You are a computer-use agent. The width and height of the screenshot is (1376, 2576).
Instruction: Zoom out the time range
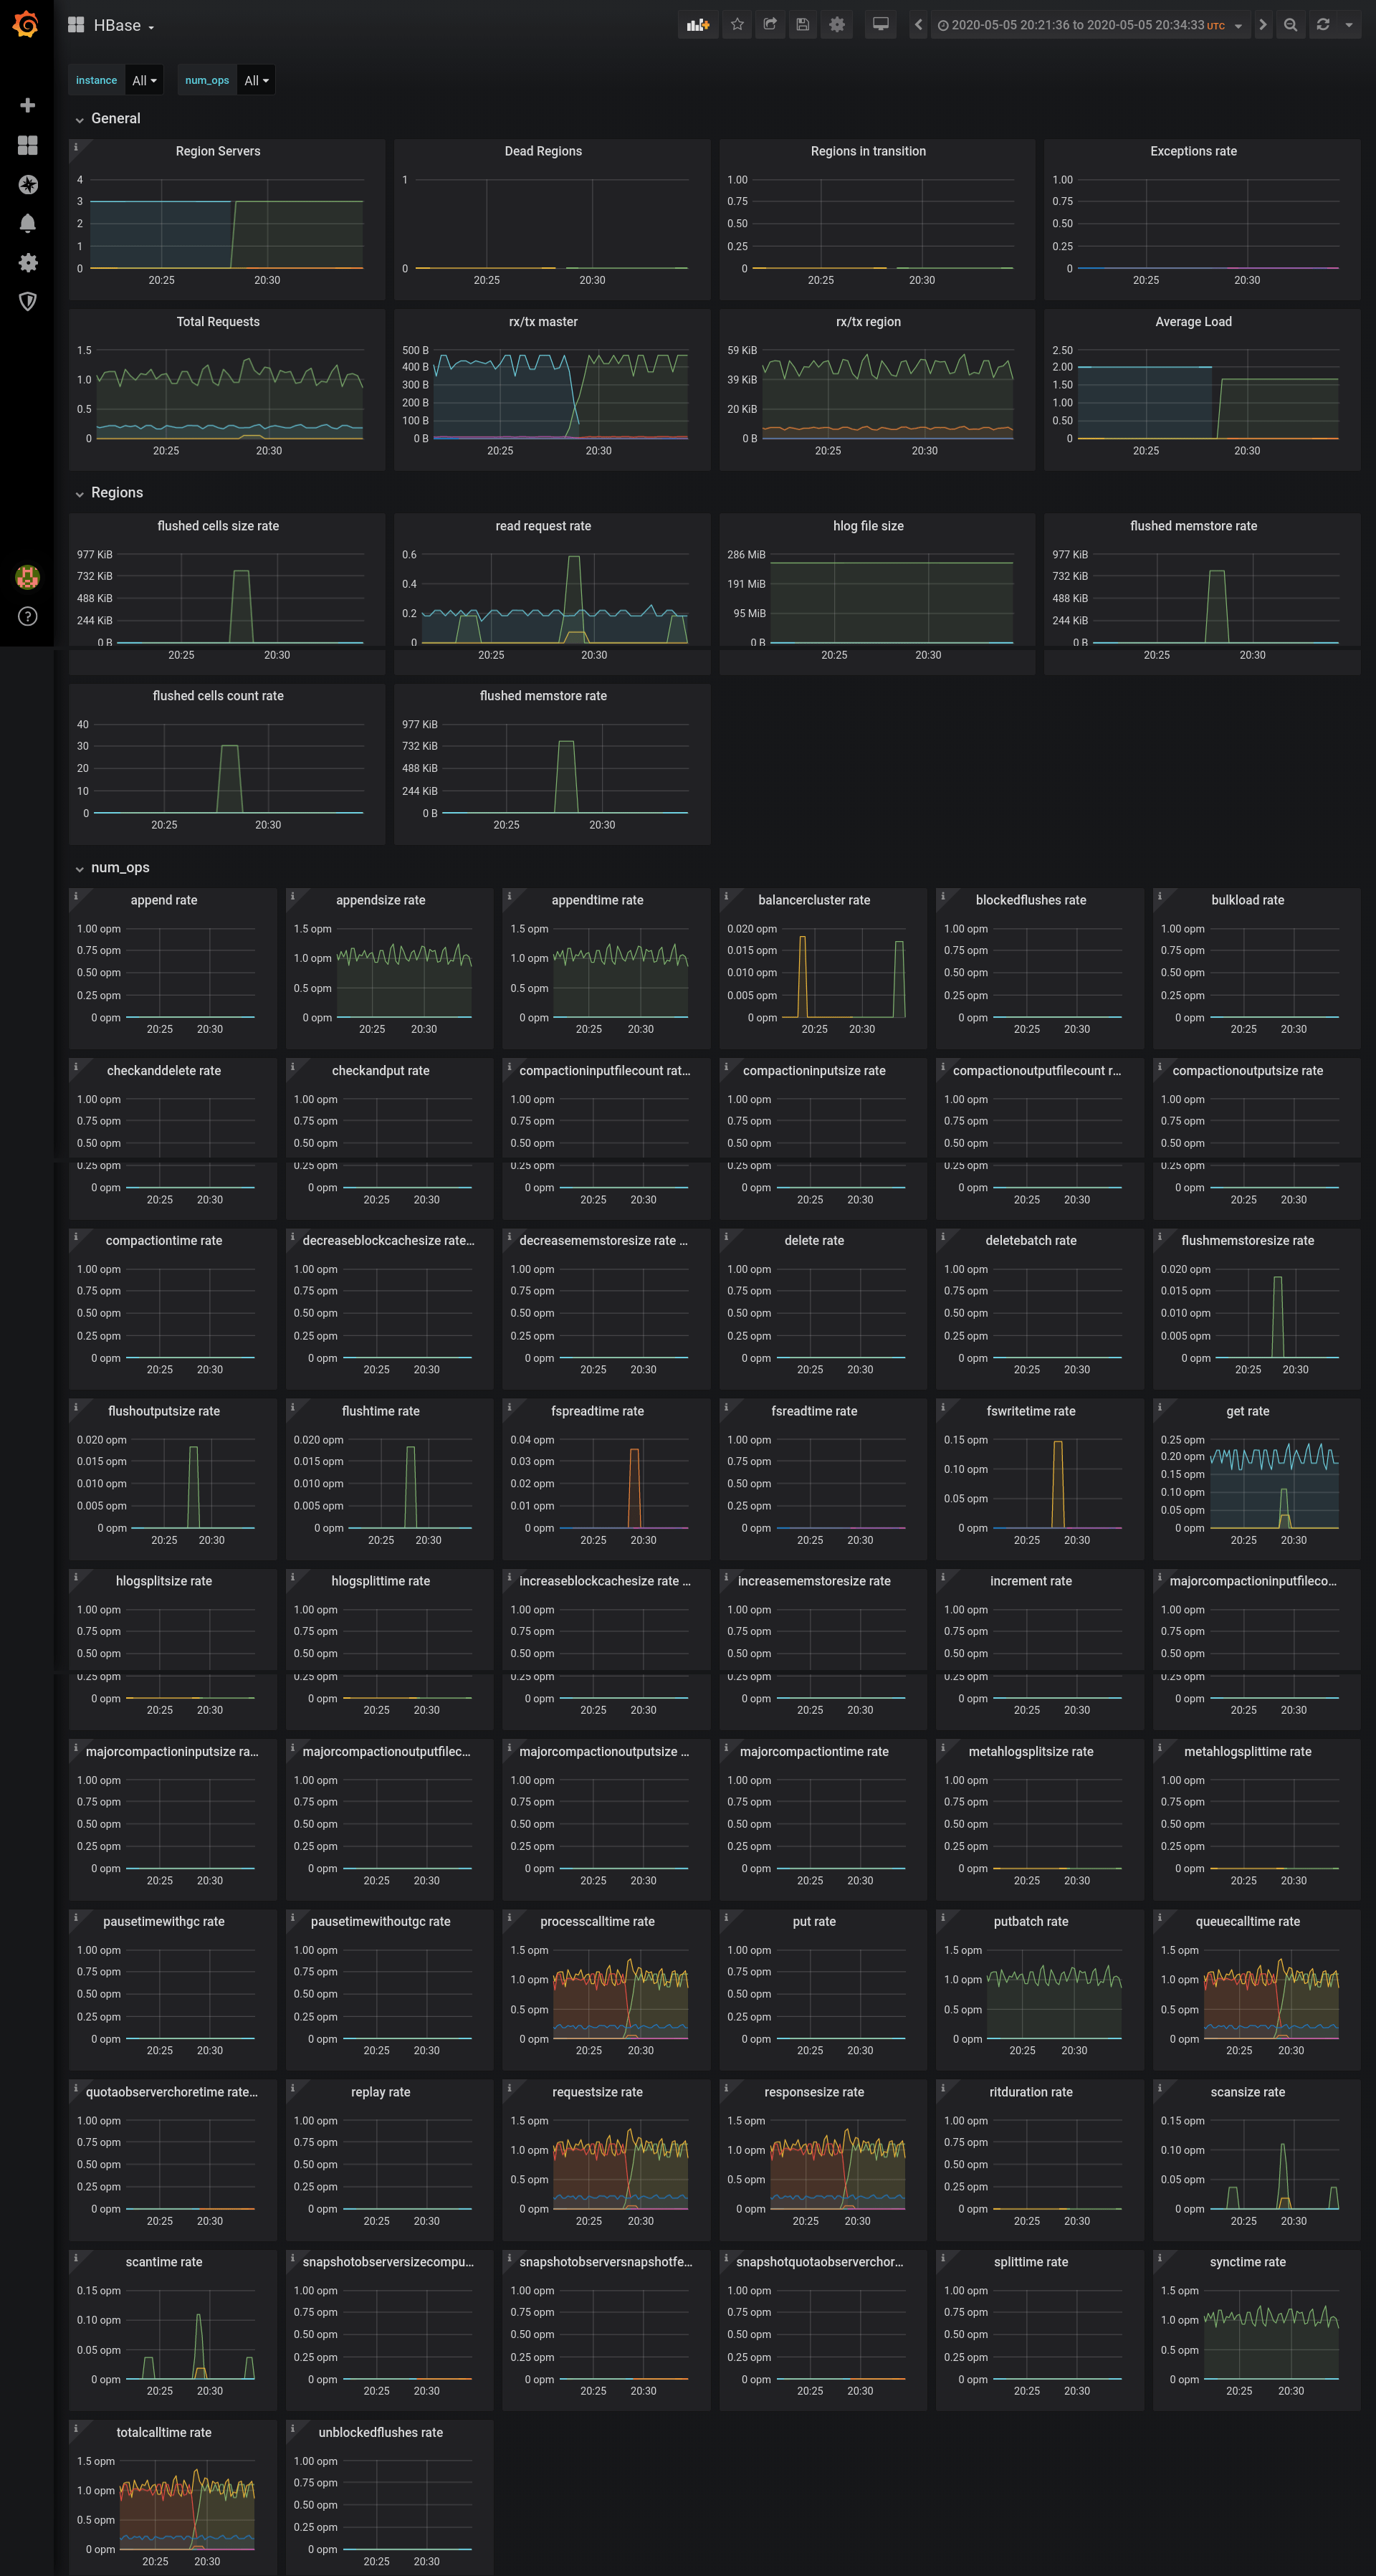[x=1290, y=25]
